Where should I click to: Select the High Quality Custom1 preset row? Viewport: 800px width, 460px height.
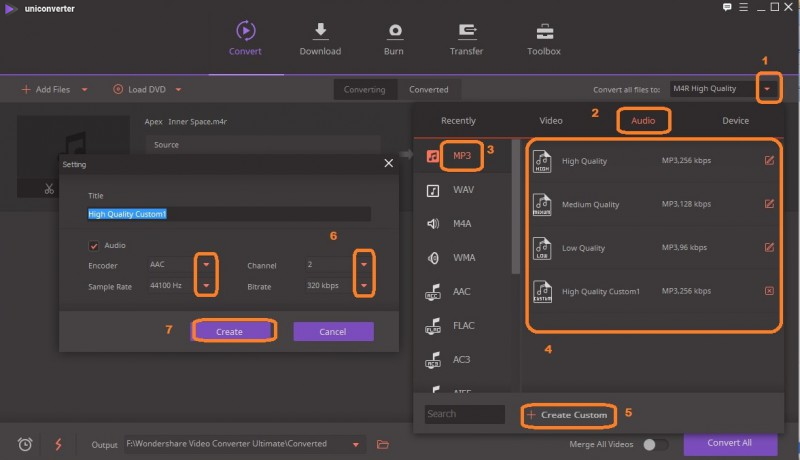click(x=654, y=291)
